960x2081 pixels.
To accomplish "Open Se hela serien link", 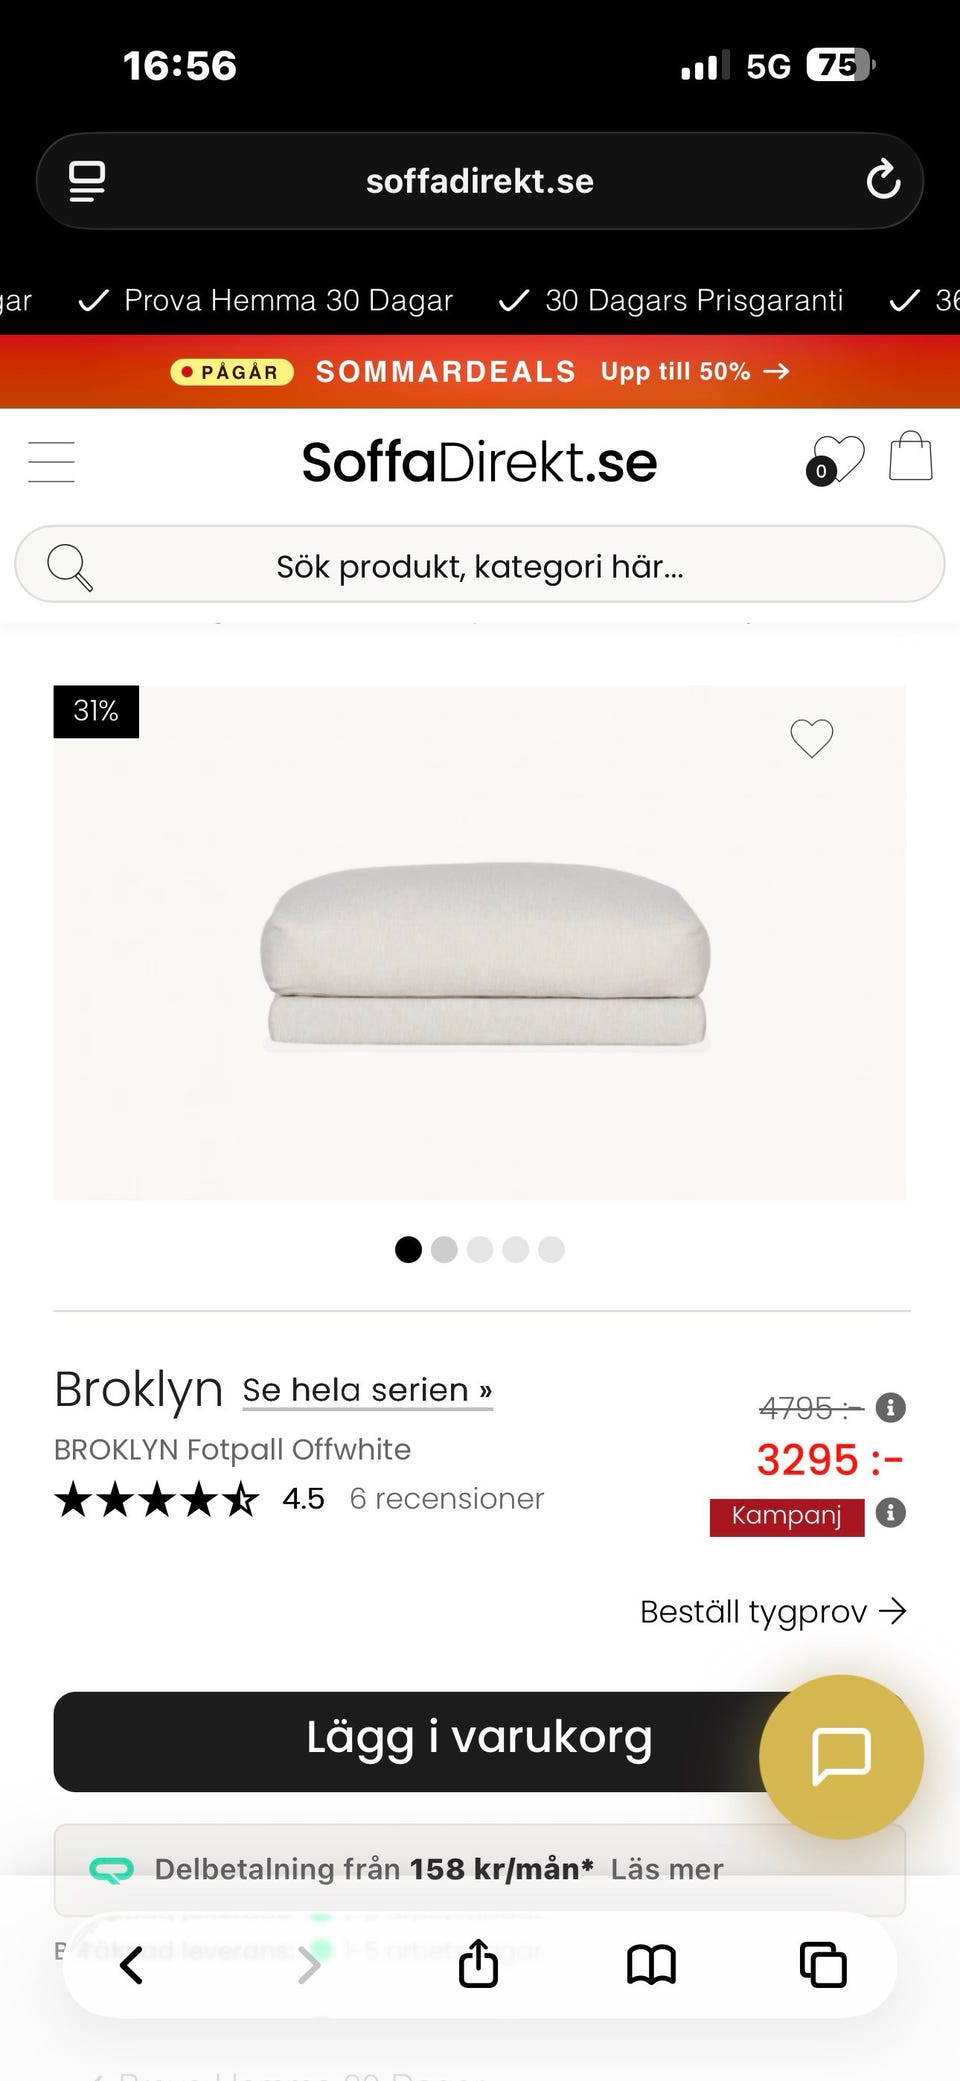I will (x=367, y=1390).
